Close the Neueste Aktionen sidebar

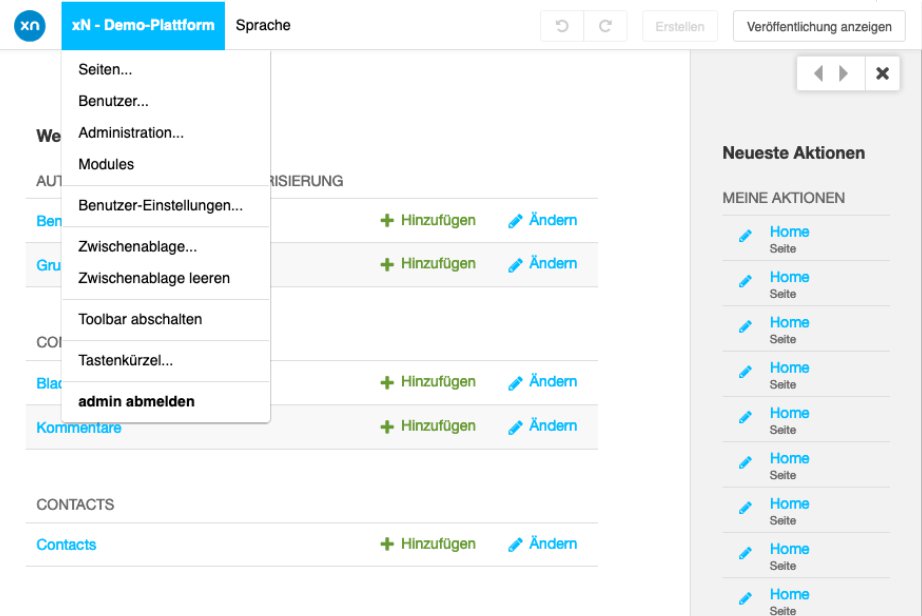[883, 73]
